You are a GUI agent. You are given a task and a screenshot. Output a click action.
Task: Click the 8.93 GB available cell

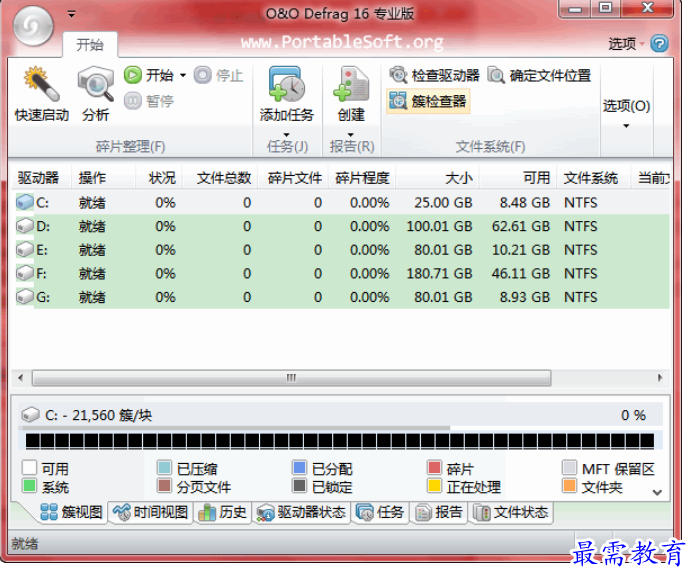[x=524, y=296]
